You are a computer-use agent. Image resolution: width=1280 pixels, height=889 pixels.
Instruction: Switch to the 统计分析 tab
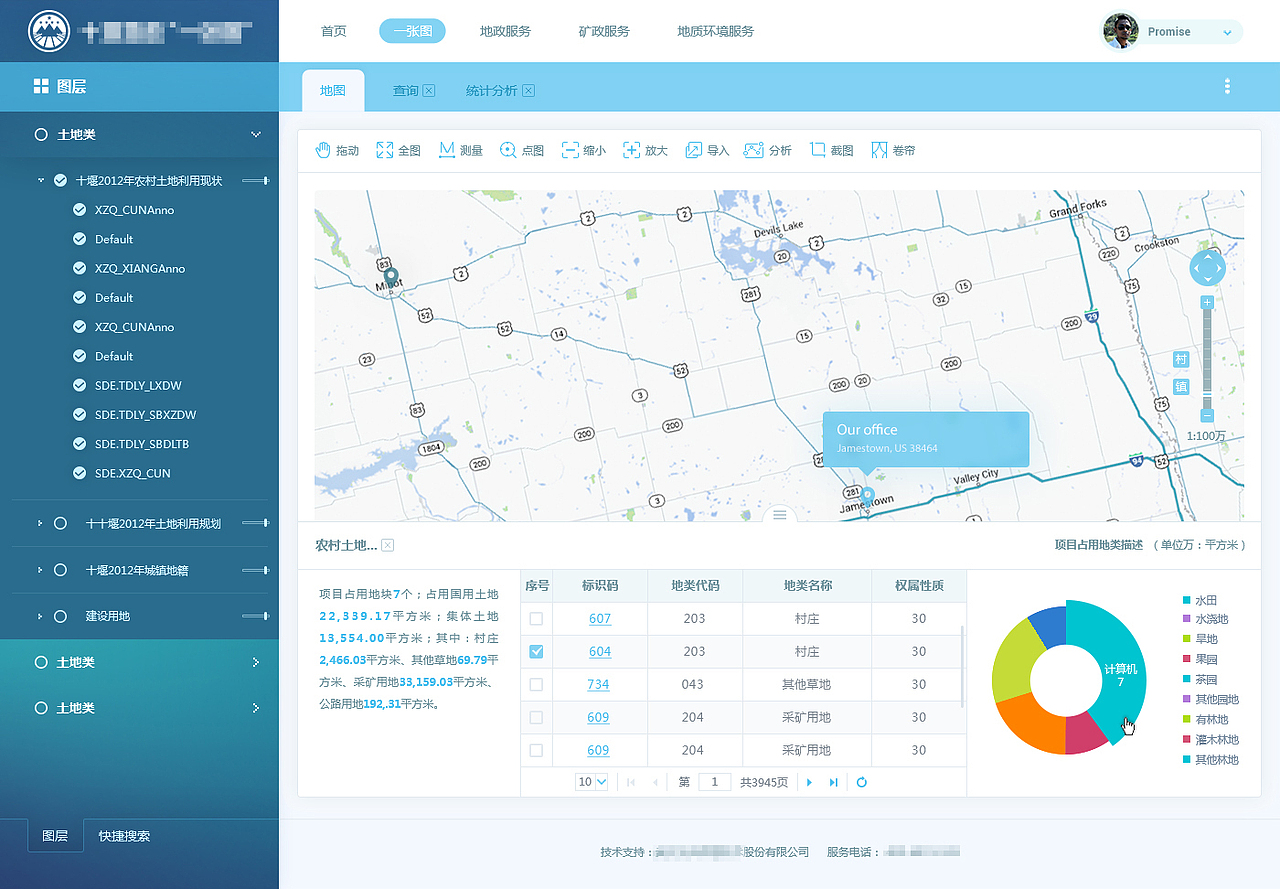click(492, 90)
